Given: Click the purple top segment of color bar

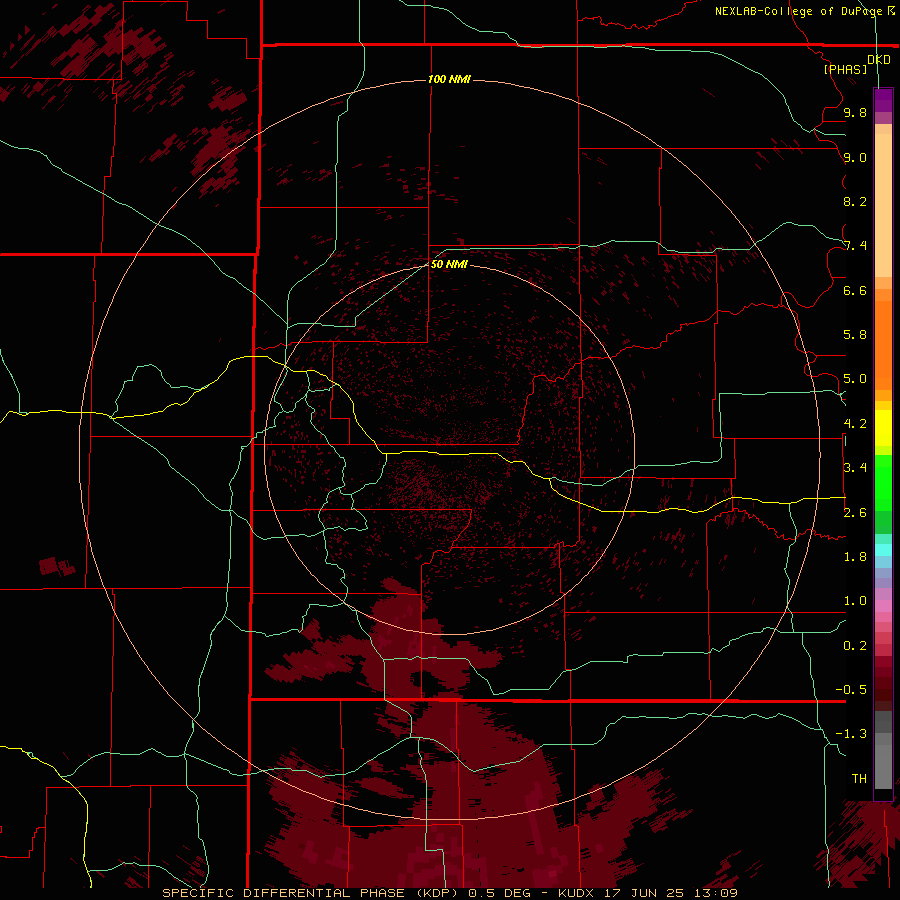Looking at the screenshot, I should click(883, 100).
